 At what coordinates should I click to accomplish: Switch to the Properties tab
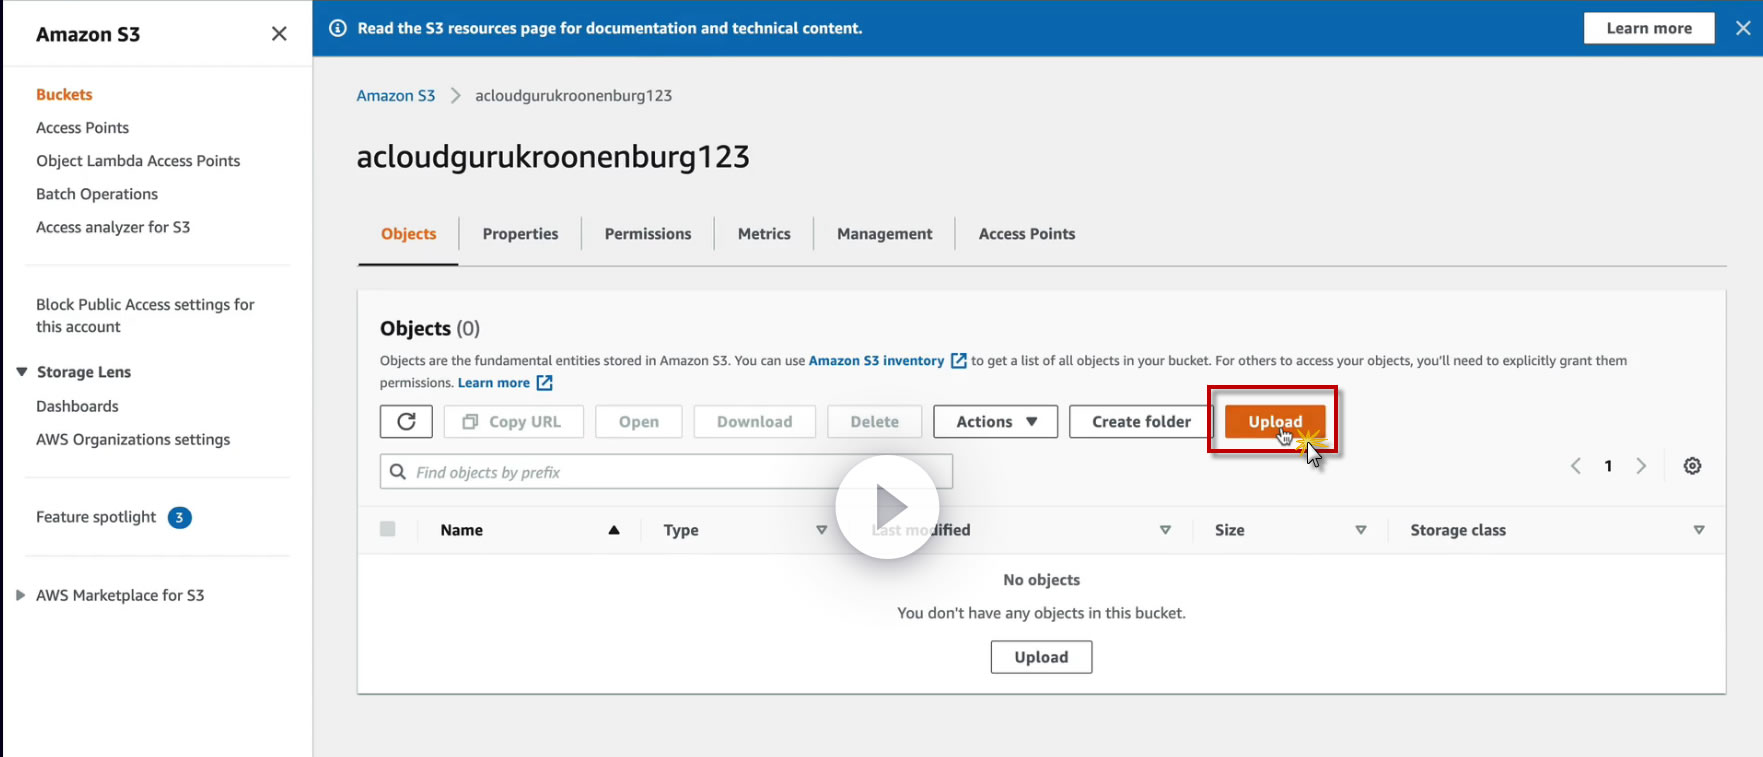[x=520, y=234]
